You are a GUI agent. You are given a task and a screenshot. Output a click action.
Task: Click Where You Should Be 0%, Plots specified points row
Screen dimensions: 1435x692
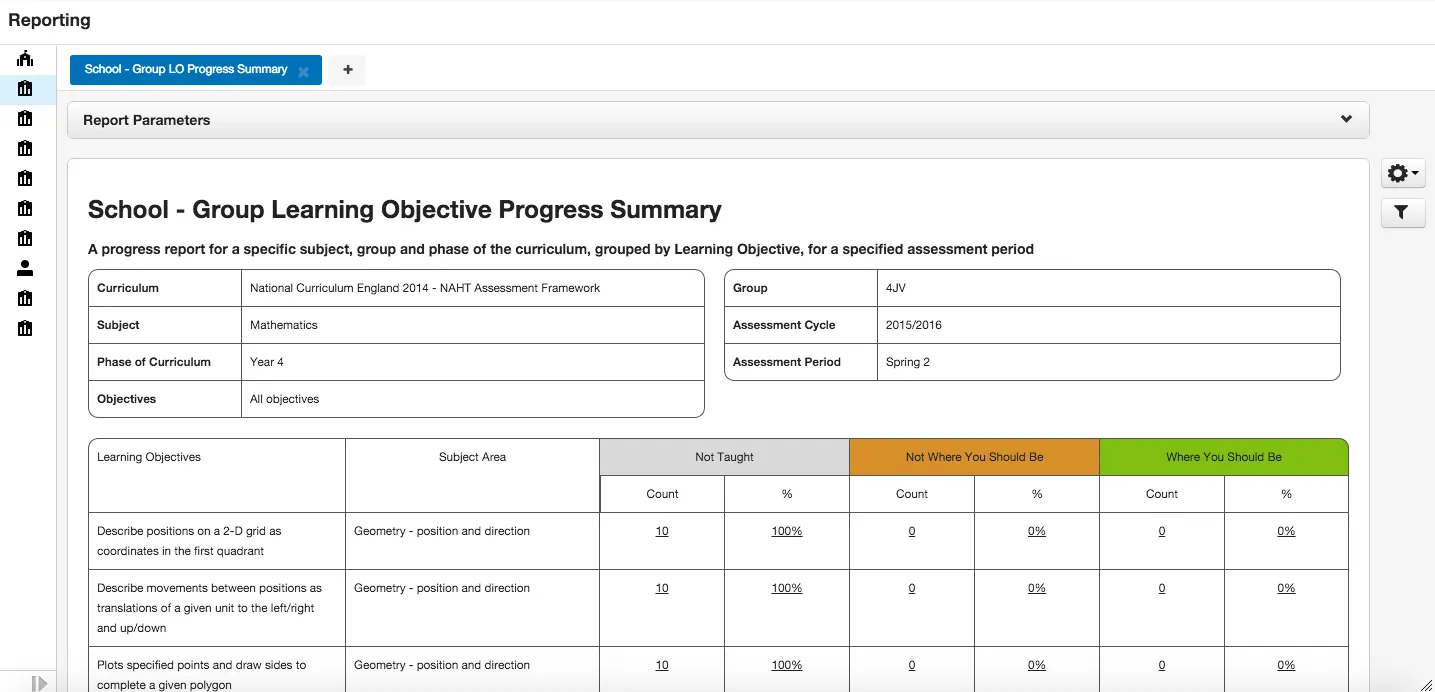1286,665
